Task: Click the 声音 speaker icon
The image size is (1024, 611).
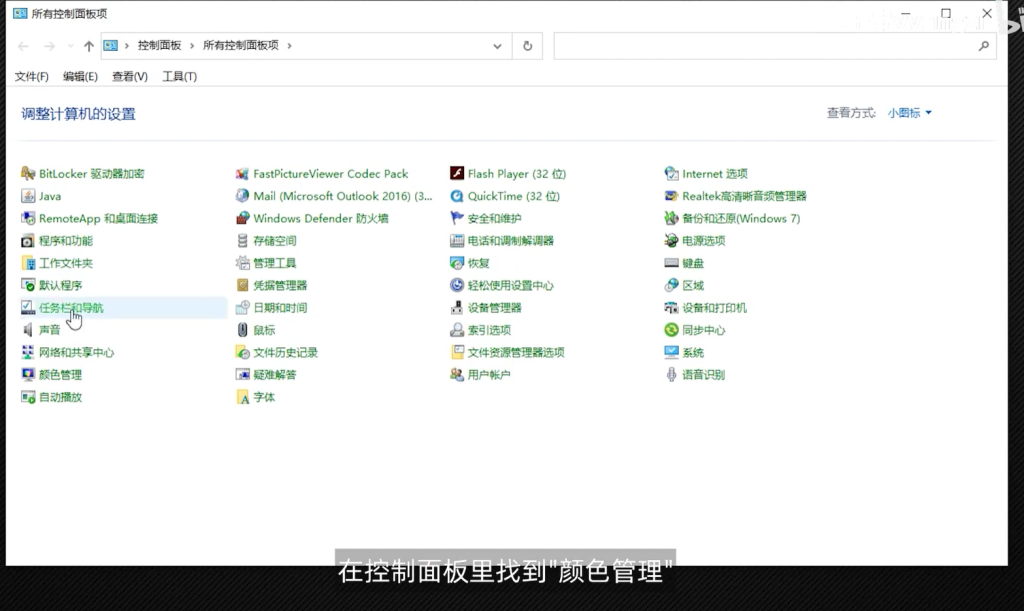Action: click(x=27, y=330)
